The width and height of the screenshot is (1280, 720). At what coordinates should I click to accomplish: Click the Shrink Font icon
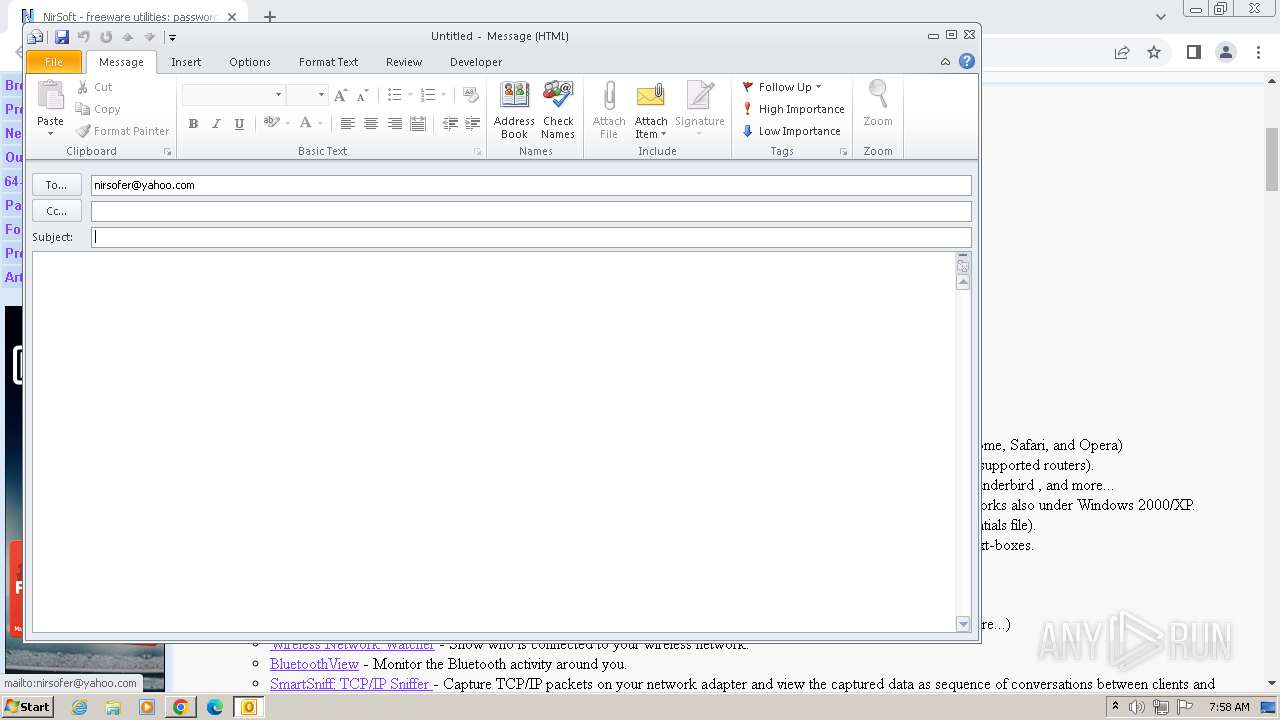(363, 95)
